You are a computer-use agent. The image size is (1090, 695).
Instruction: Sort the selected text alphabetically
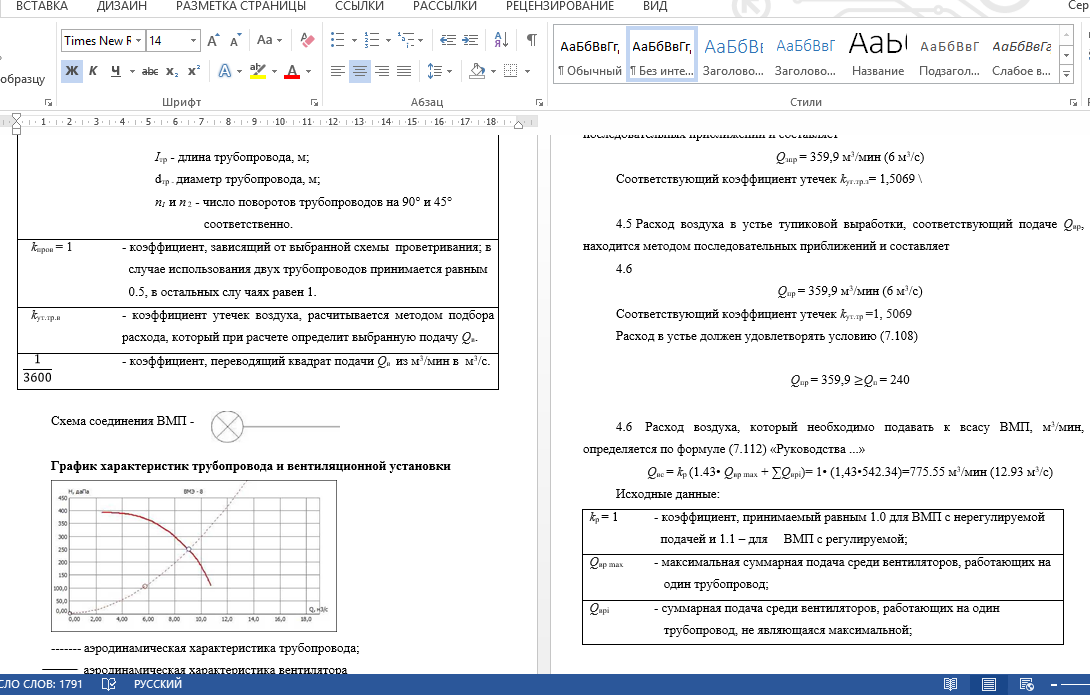[501, 40]
